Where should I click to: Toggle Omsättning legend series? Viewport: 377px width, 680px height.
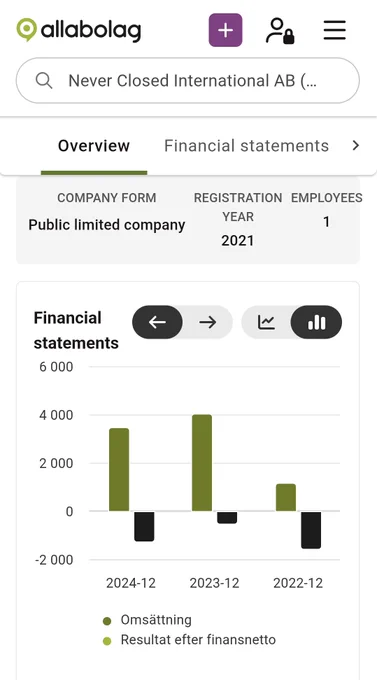(x=147, y=620)
